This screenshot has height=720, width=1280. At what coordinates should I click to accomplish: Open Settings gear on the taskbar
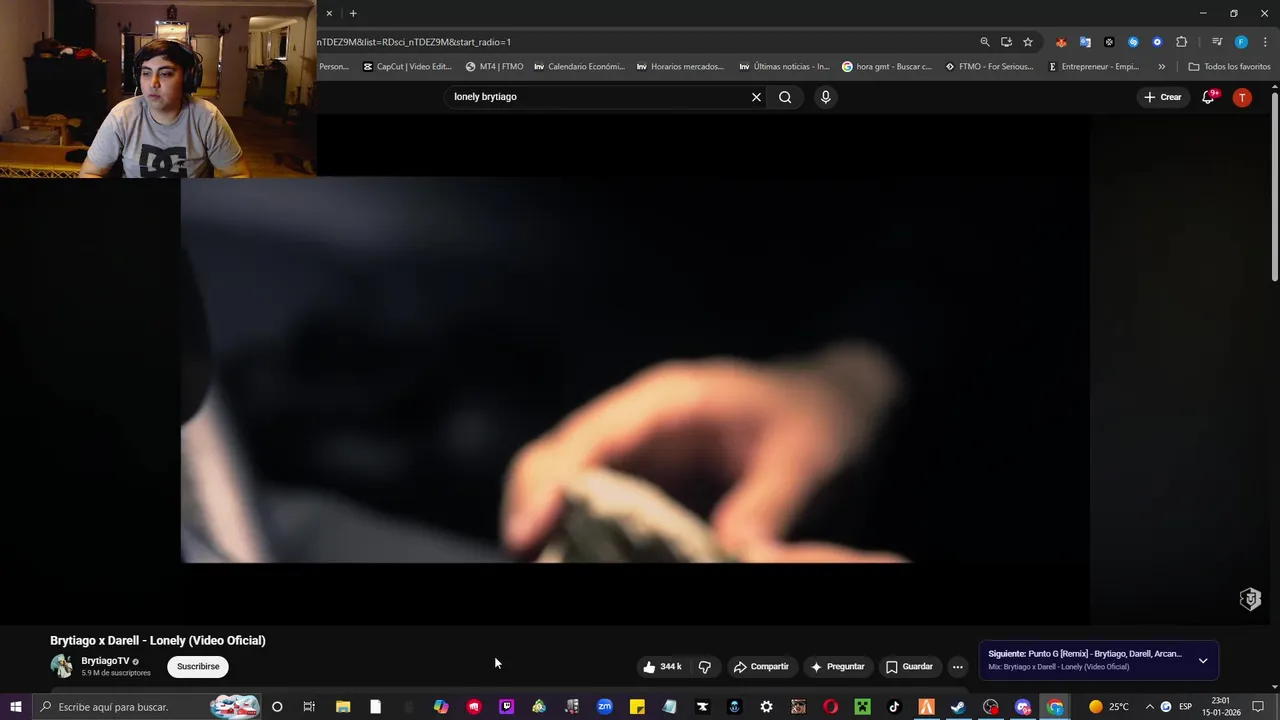pos(766,707)
